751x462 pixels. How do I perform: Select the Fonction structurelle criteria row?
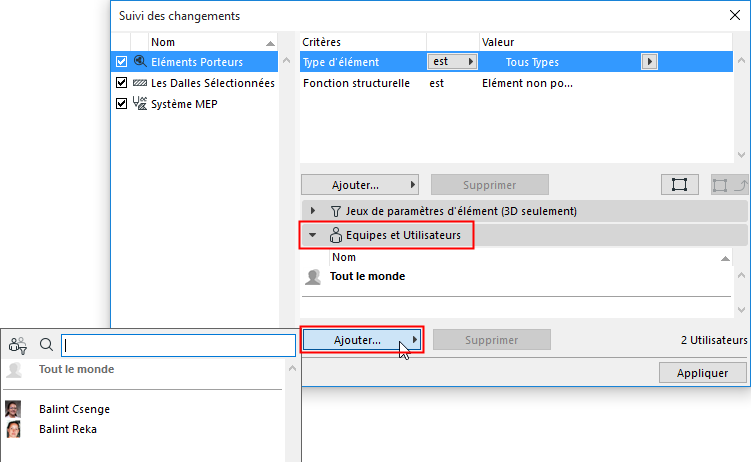coord(357,83)
